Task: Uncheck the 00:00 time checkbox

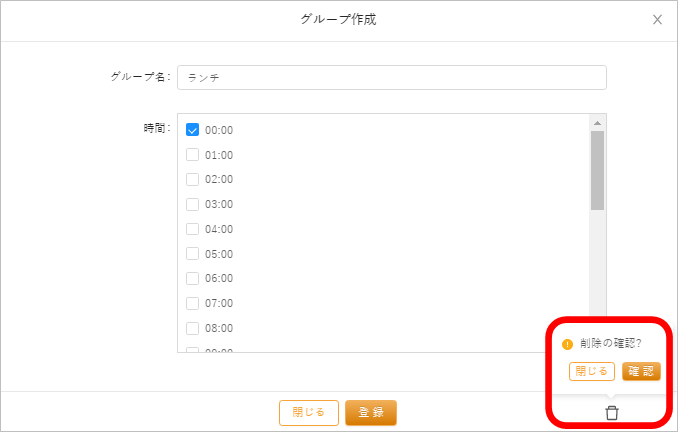Action: 193,130
